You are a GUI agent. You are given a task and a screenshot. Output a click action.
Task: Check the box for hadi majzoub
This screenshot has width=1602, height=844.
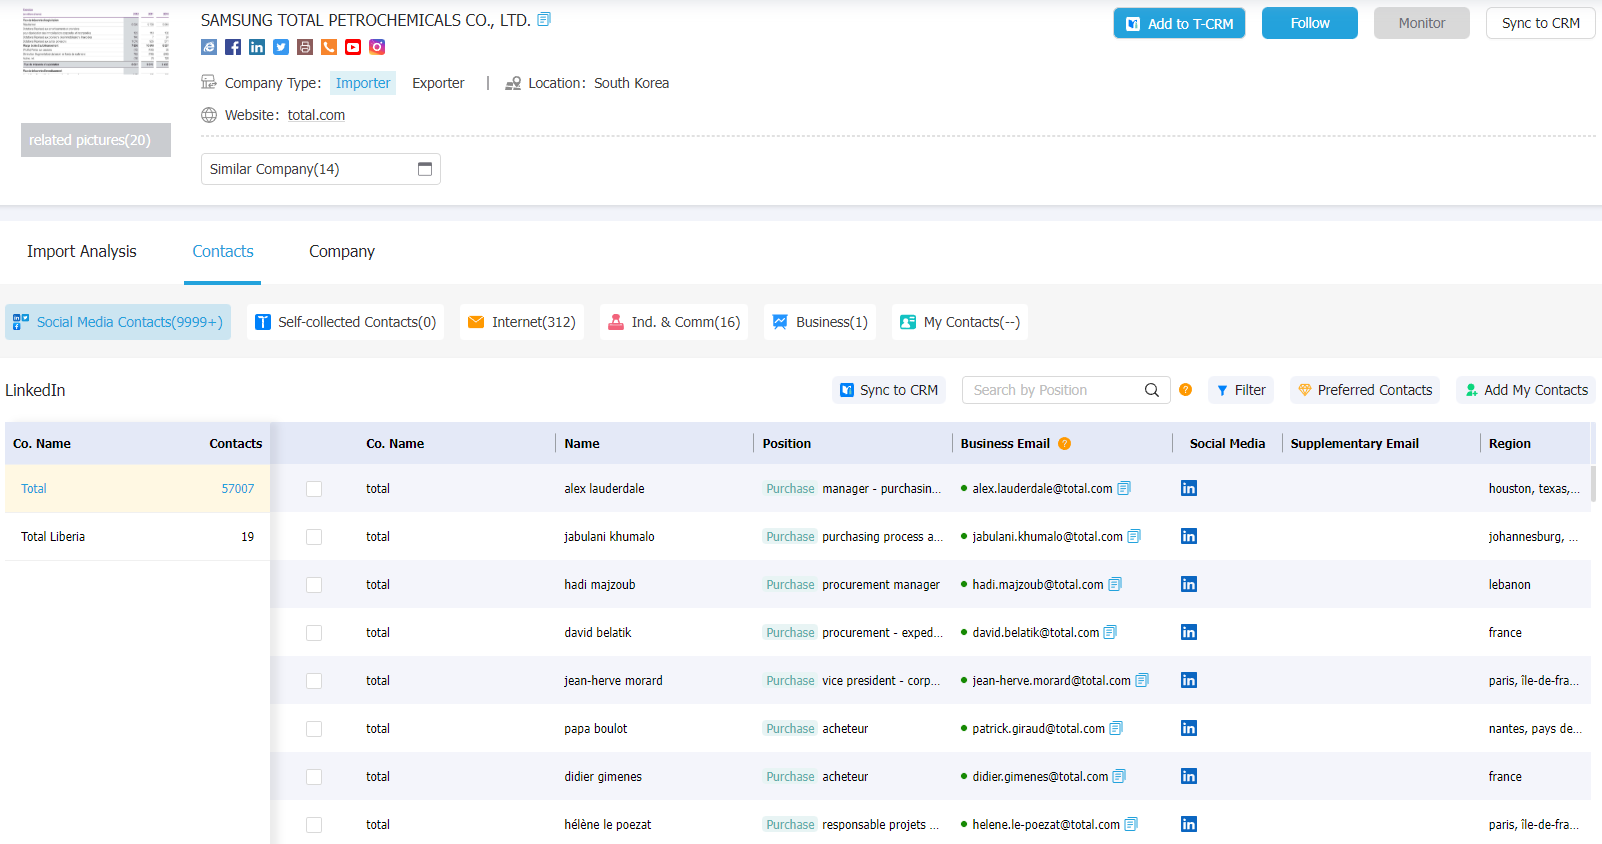click(314, 585)
